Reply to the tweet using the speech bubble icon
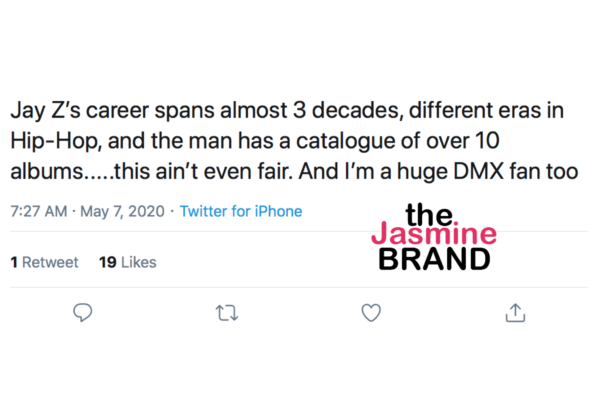 [82, 312]
